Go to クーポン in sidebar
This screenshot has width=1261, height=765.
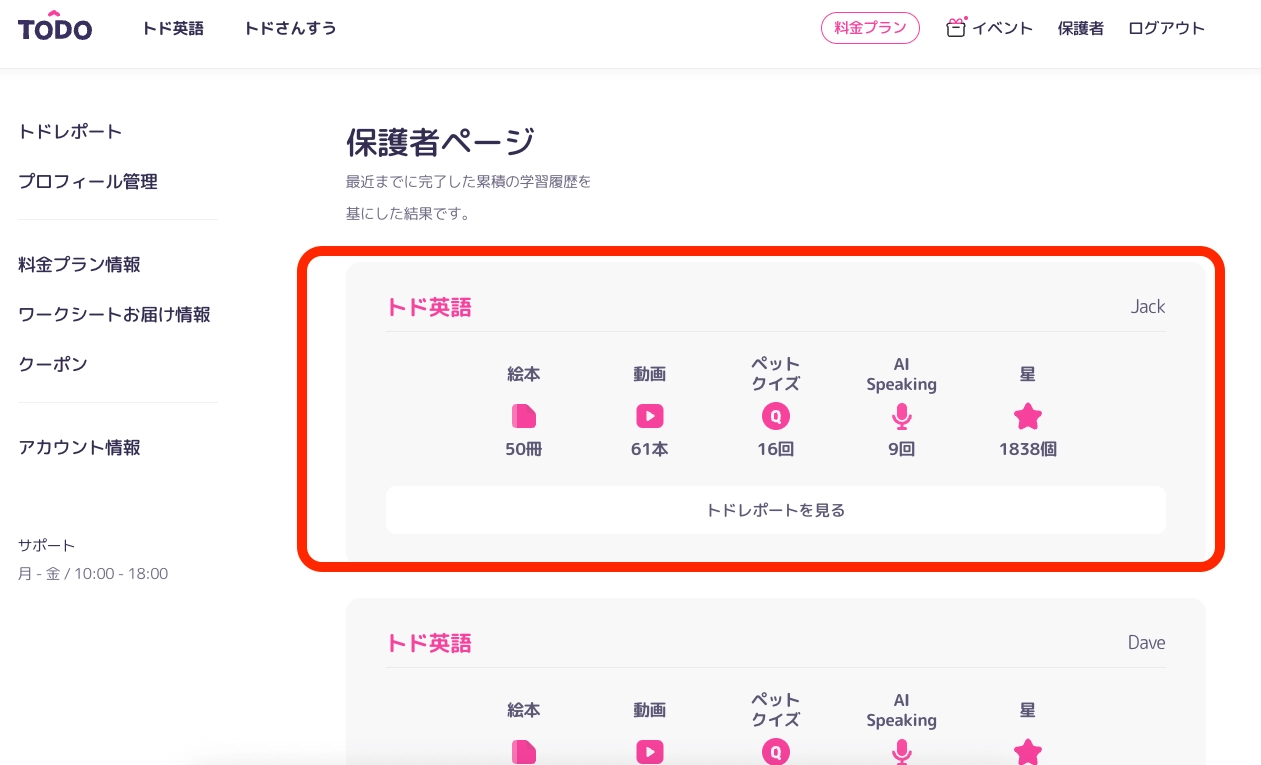click(x=53, y=365)
